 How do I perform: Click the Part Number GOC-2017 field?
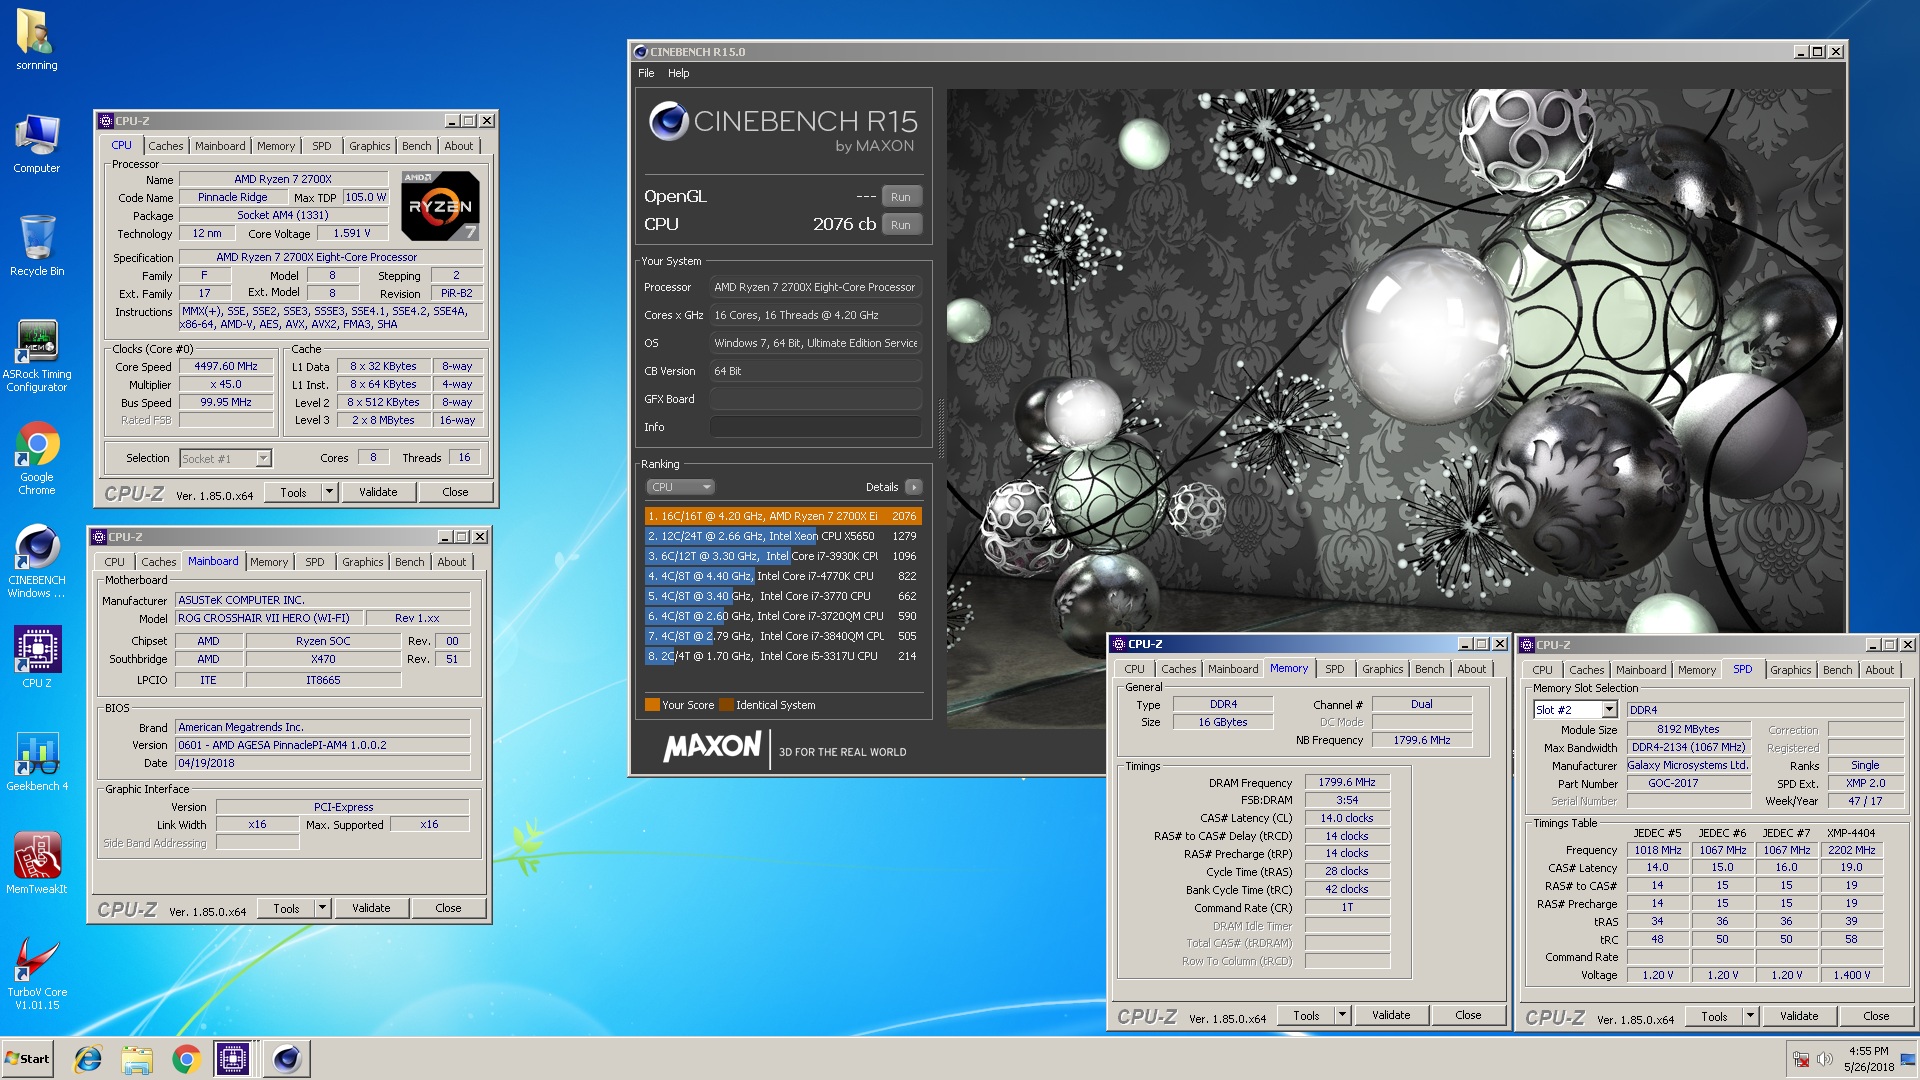pos(1688,784)
